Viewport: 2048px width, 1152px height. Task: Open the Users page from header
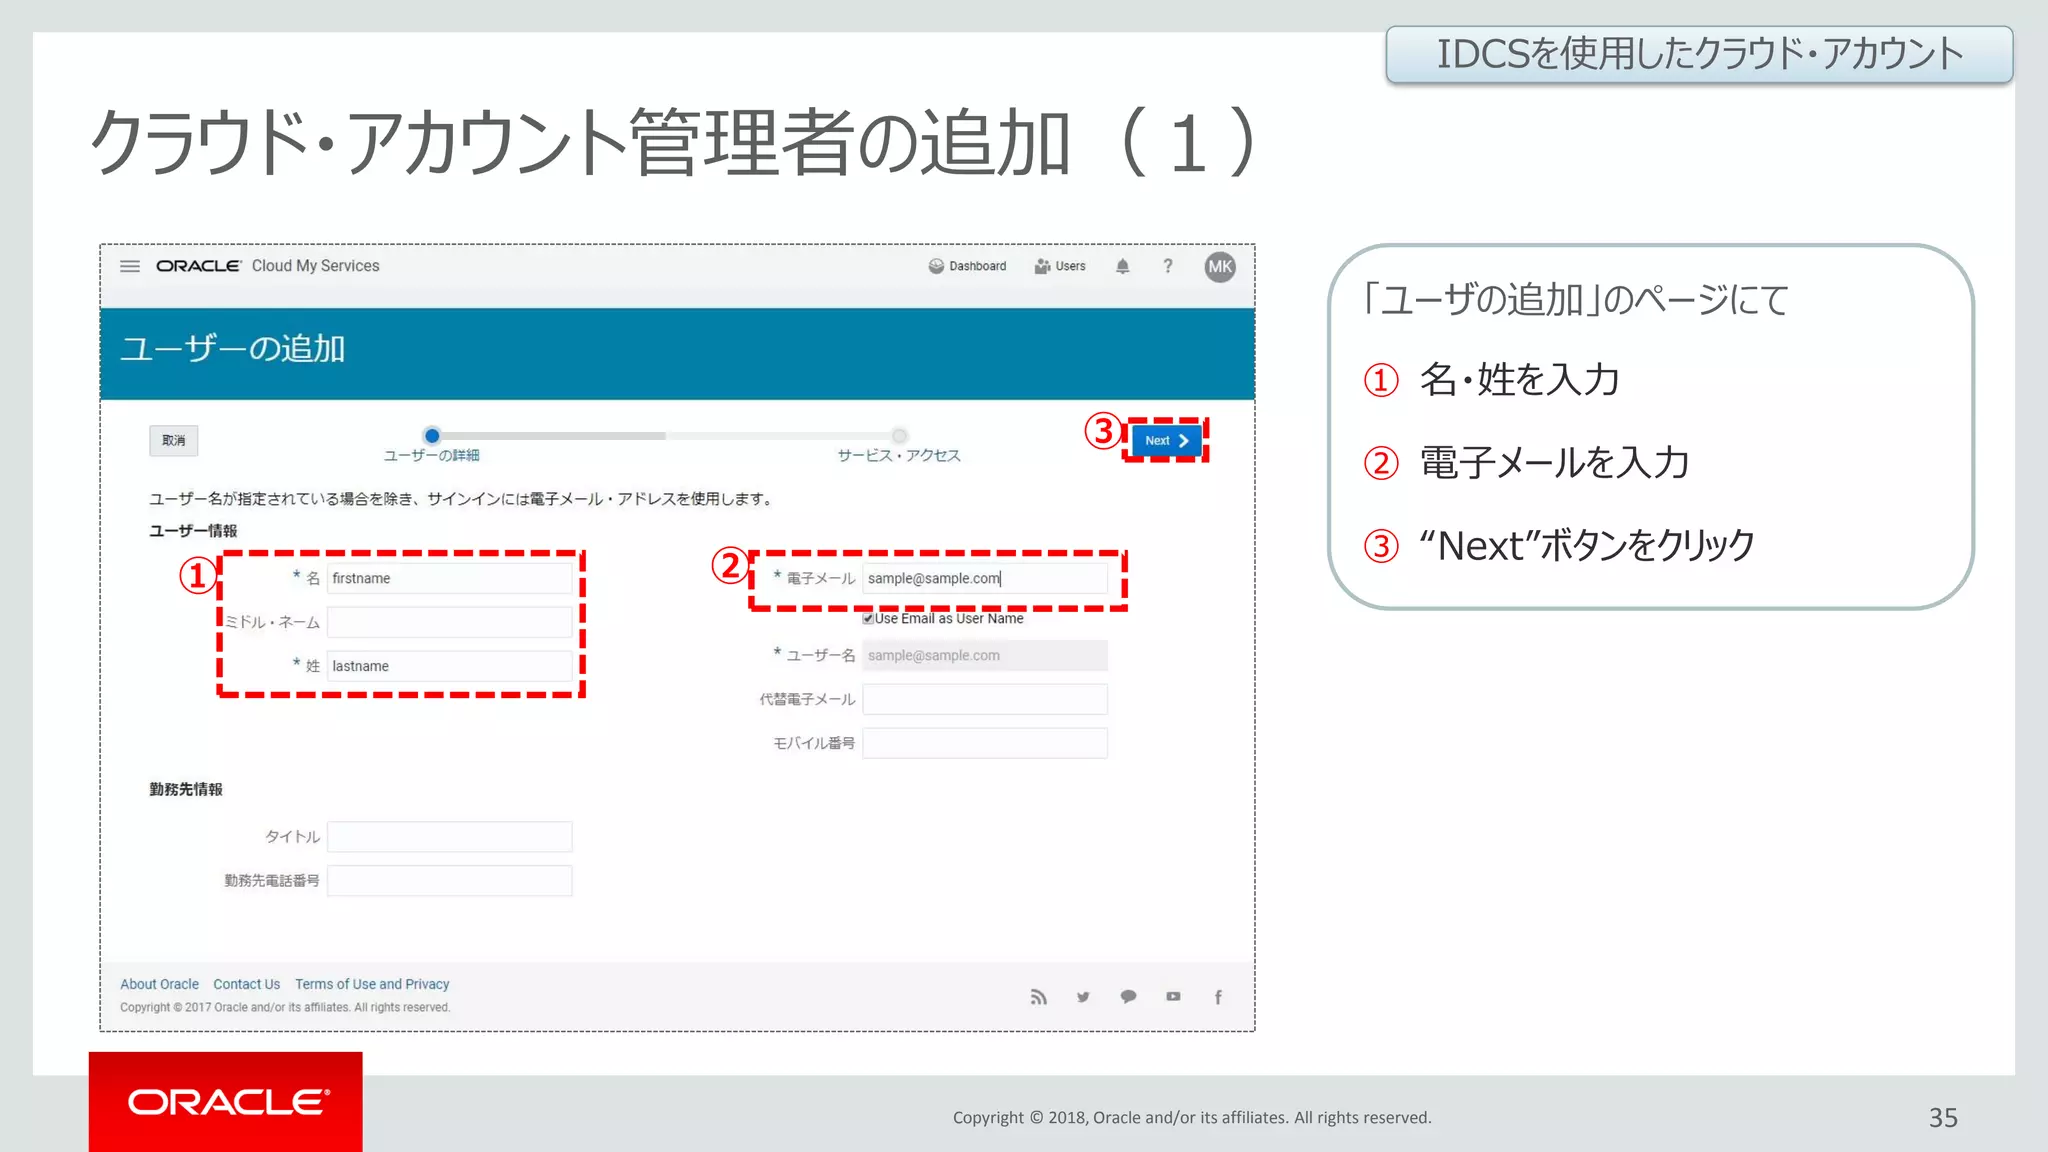tap(1060, 266)
